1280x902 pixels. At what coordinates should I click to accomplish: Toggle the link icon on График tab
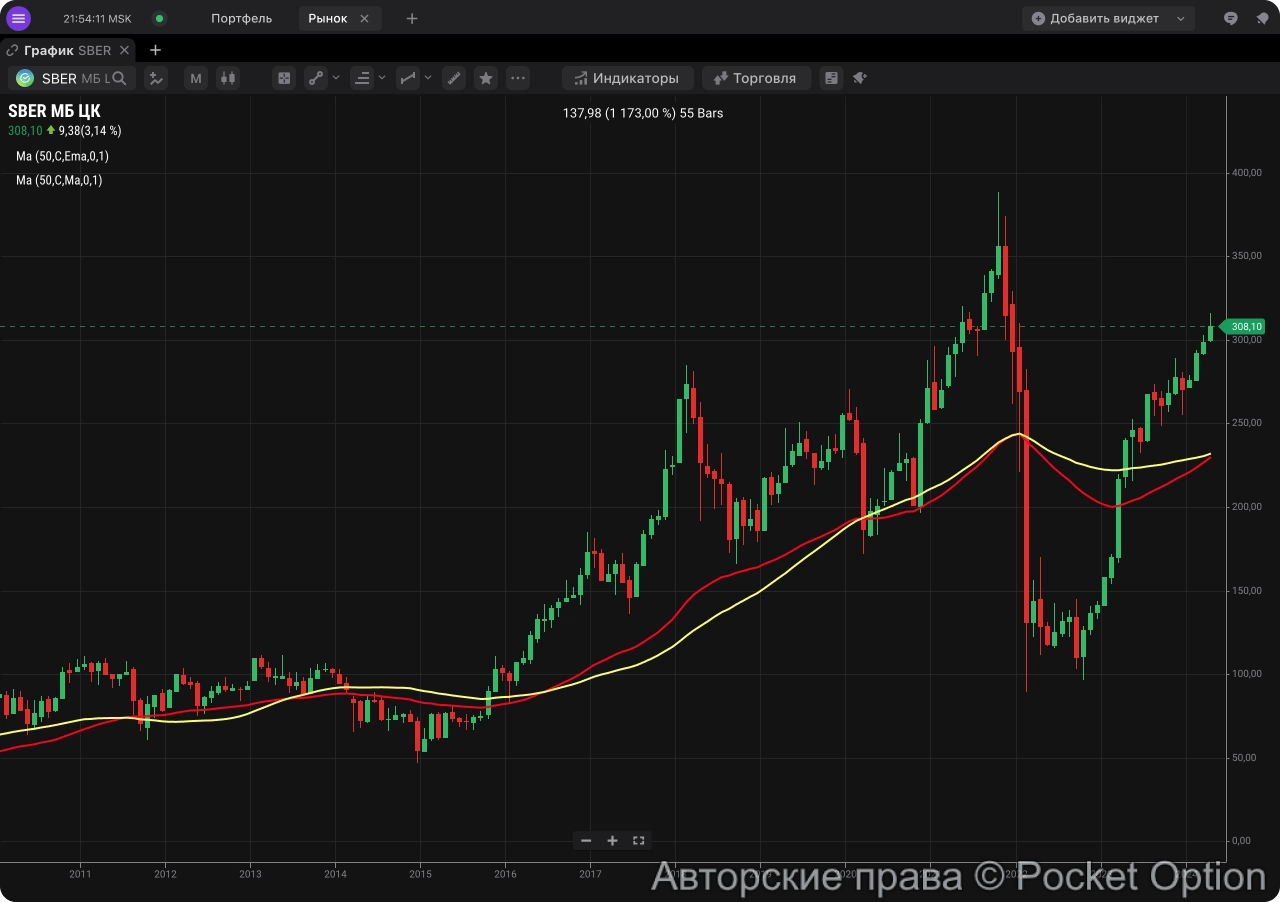tap(12, 50)
